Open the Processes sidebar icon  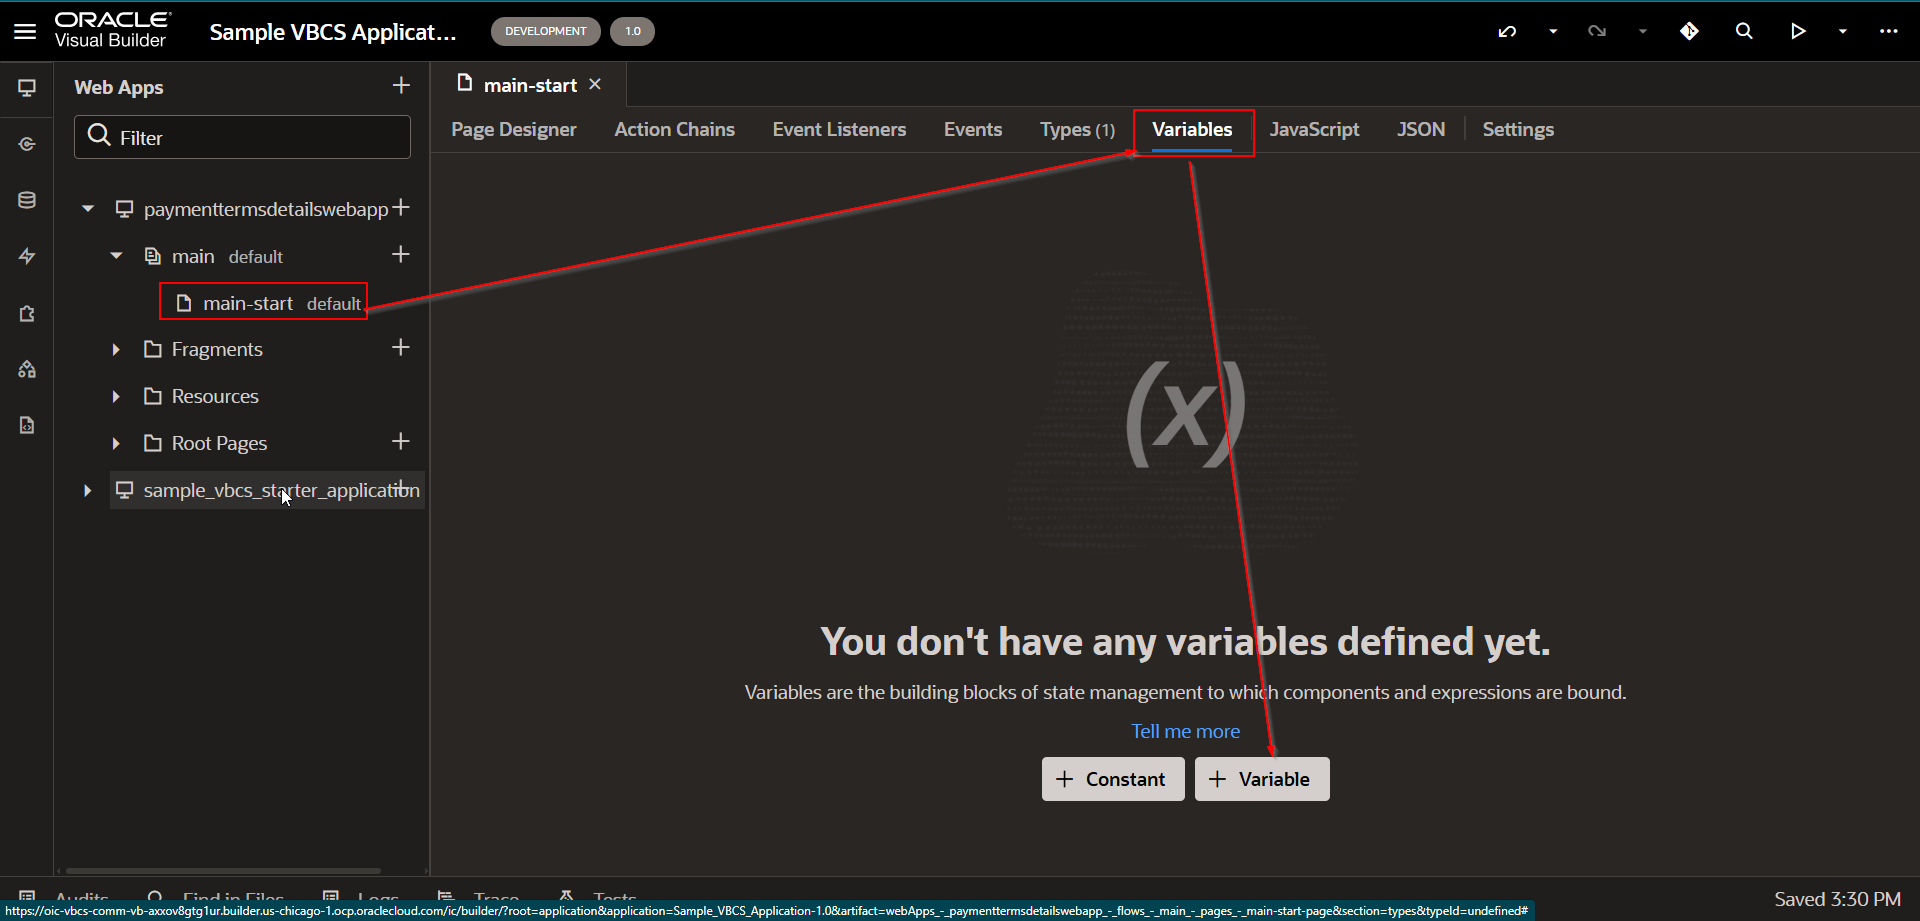(27, 369)
